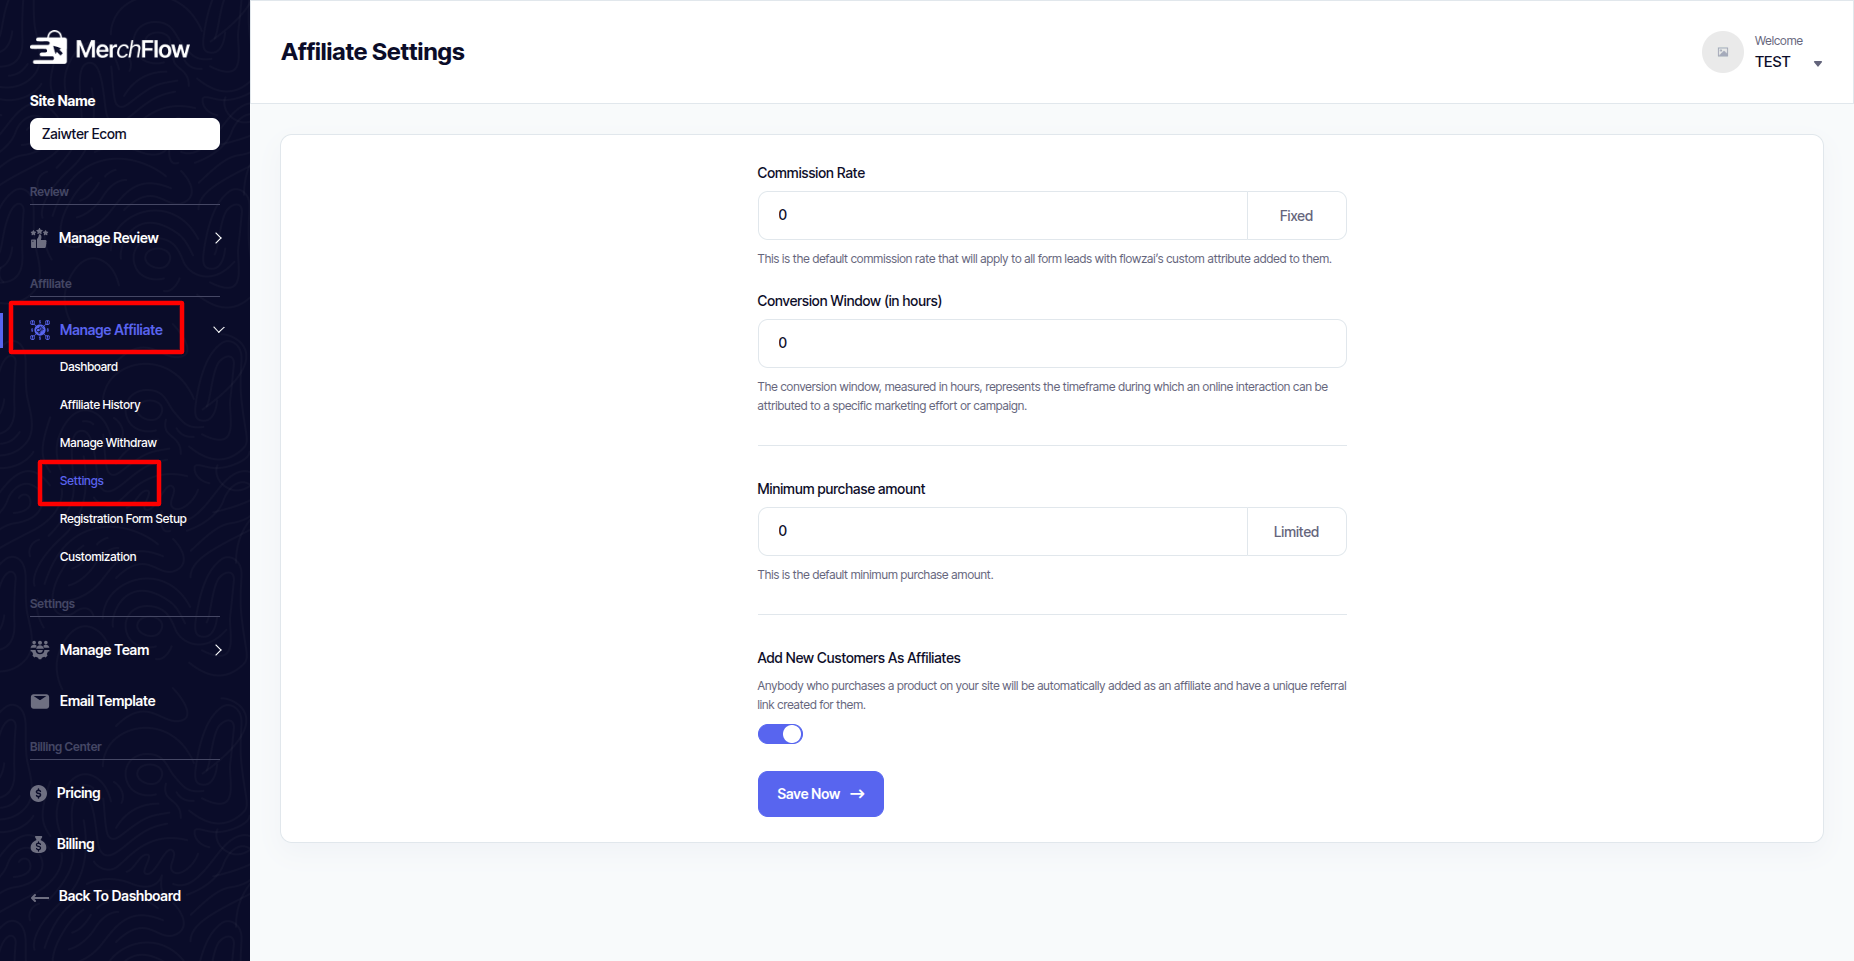Expand the Manage Review submenu chevron
The image size is (1854, 961).
(218, 238)
